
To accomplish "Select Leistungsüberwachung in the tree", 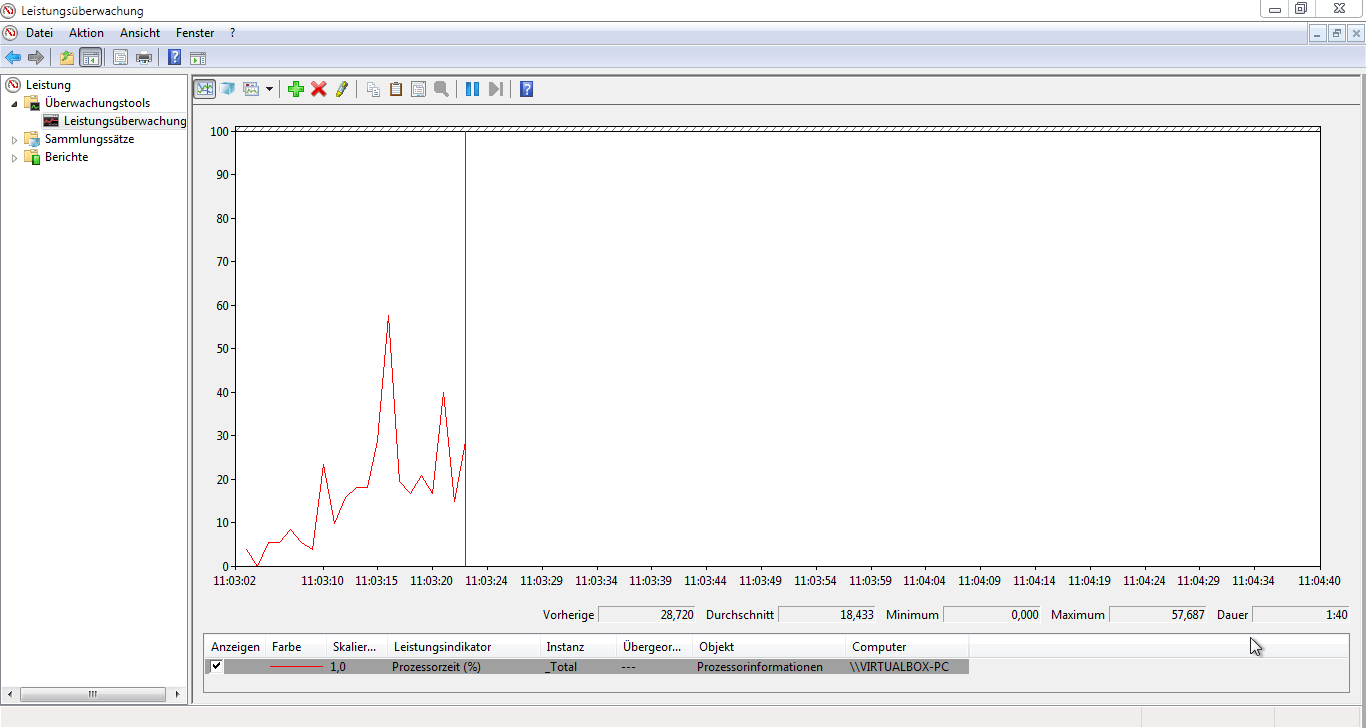I will 125,121.
